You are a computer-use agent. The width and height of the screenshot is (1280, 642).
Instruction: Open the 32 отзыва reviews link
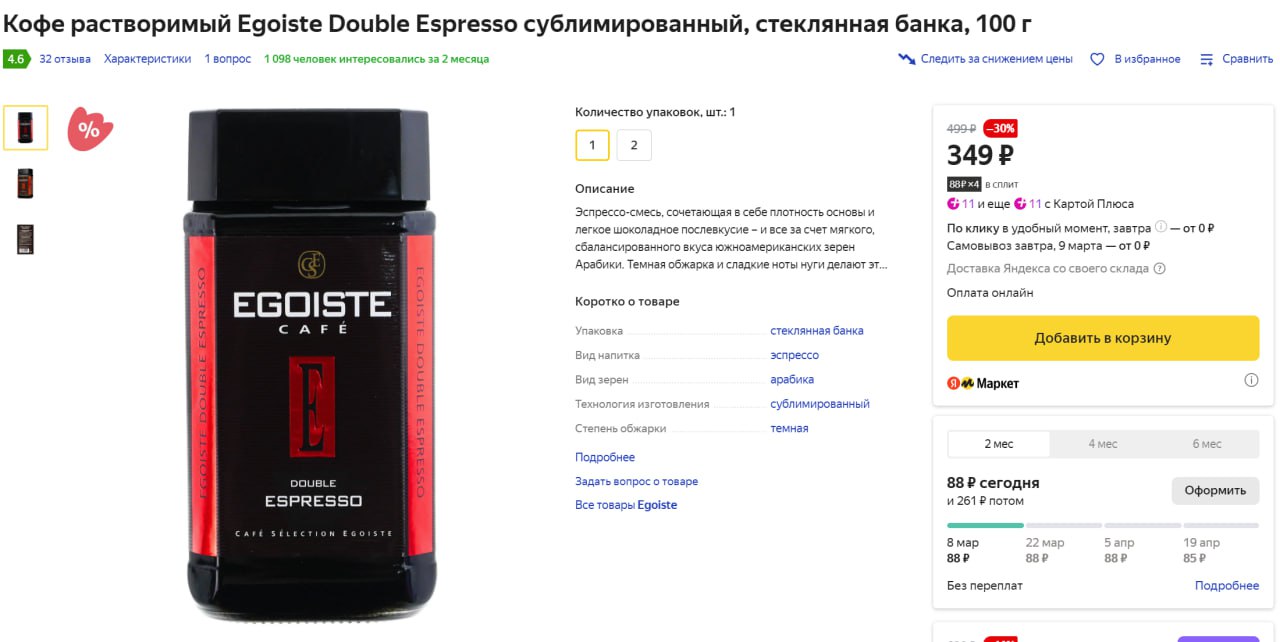point(65,59)
